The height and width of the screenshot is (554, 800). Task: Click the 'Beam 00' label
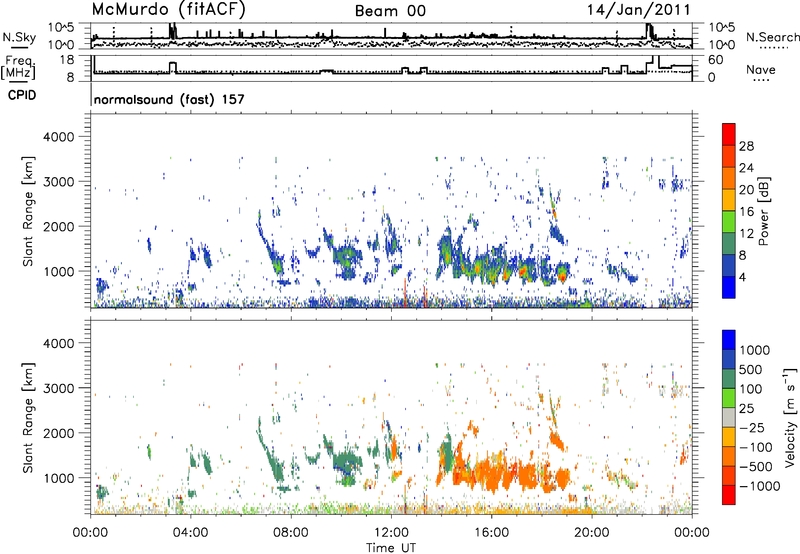pos(390,11)
